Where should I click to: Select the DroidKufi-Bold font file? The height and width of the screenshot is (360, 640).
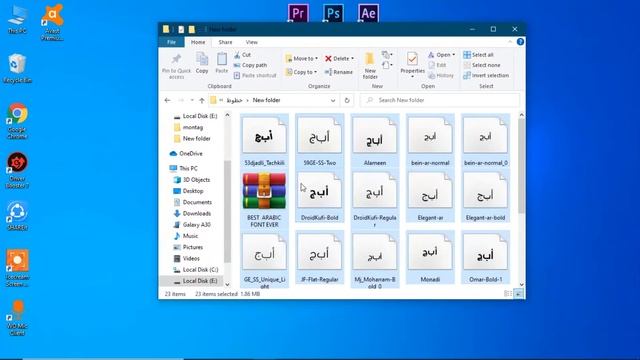pos(320,197)
